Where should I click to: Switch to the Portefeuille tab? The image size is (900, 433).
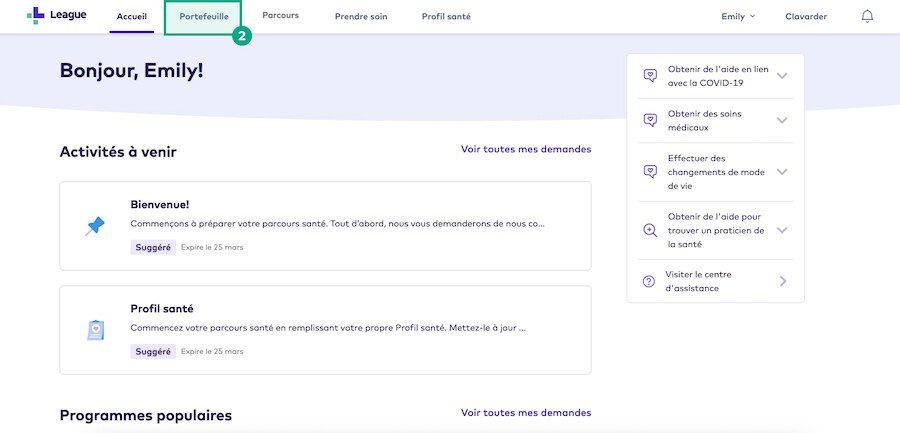point(204,17)
